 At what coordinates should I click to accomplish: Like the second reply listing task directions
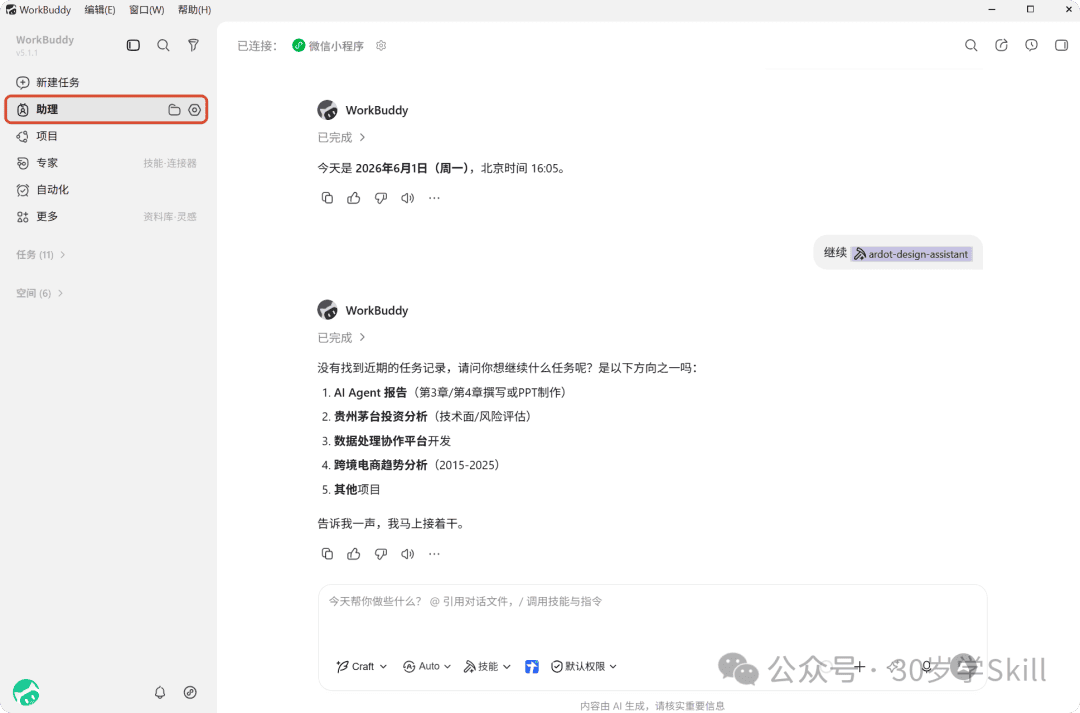pos(354,554)
